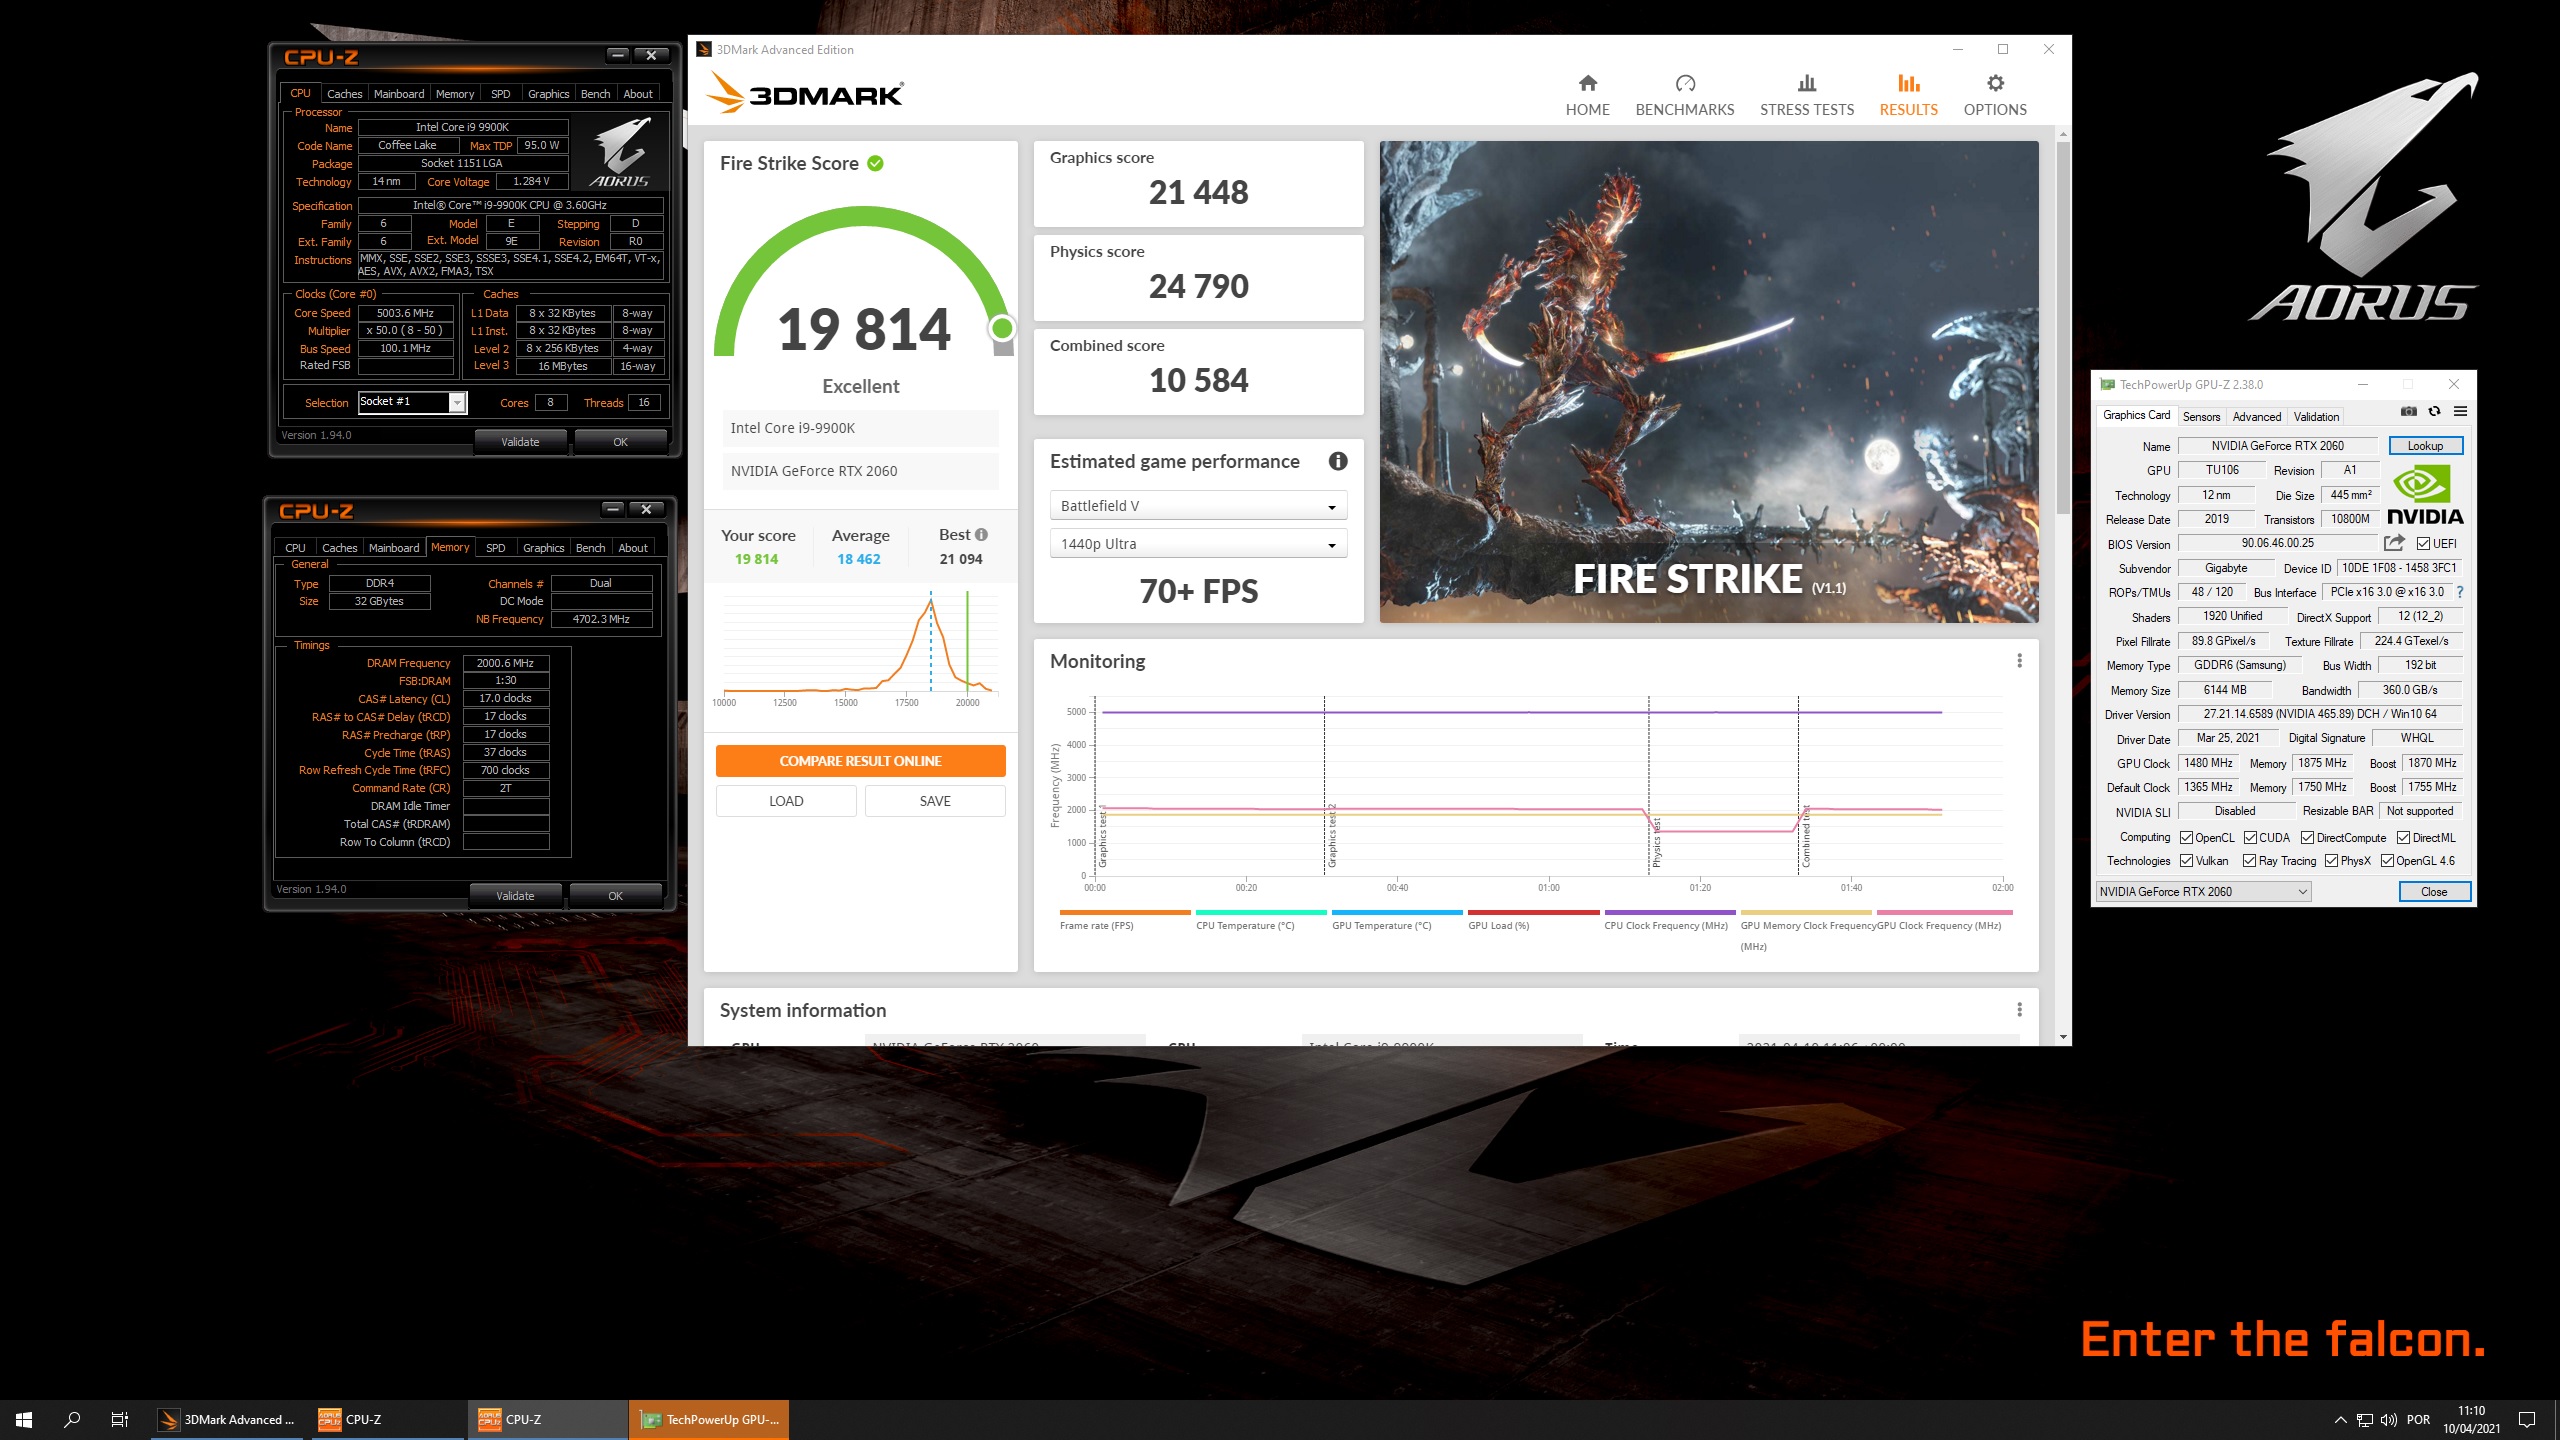The height and width of the screenshot is (1440, 2560).
Task: Take a GPU-Z screenshot with camera icon
Action: (2408, 412)
